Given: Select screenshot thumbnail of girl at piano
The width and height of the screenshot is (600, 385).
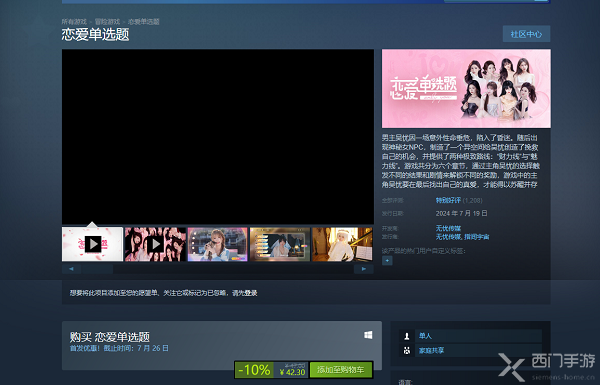Looking at the screenshot, I should pyautogui.click(x=342, y=244).
